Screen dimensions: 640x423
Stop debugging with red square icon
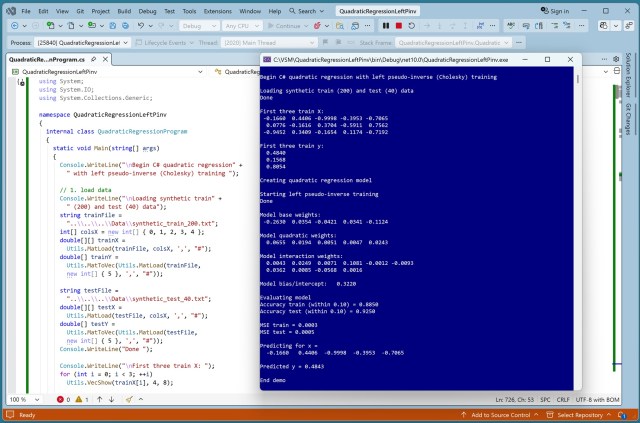click(399, 26)
